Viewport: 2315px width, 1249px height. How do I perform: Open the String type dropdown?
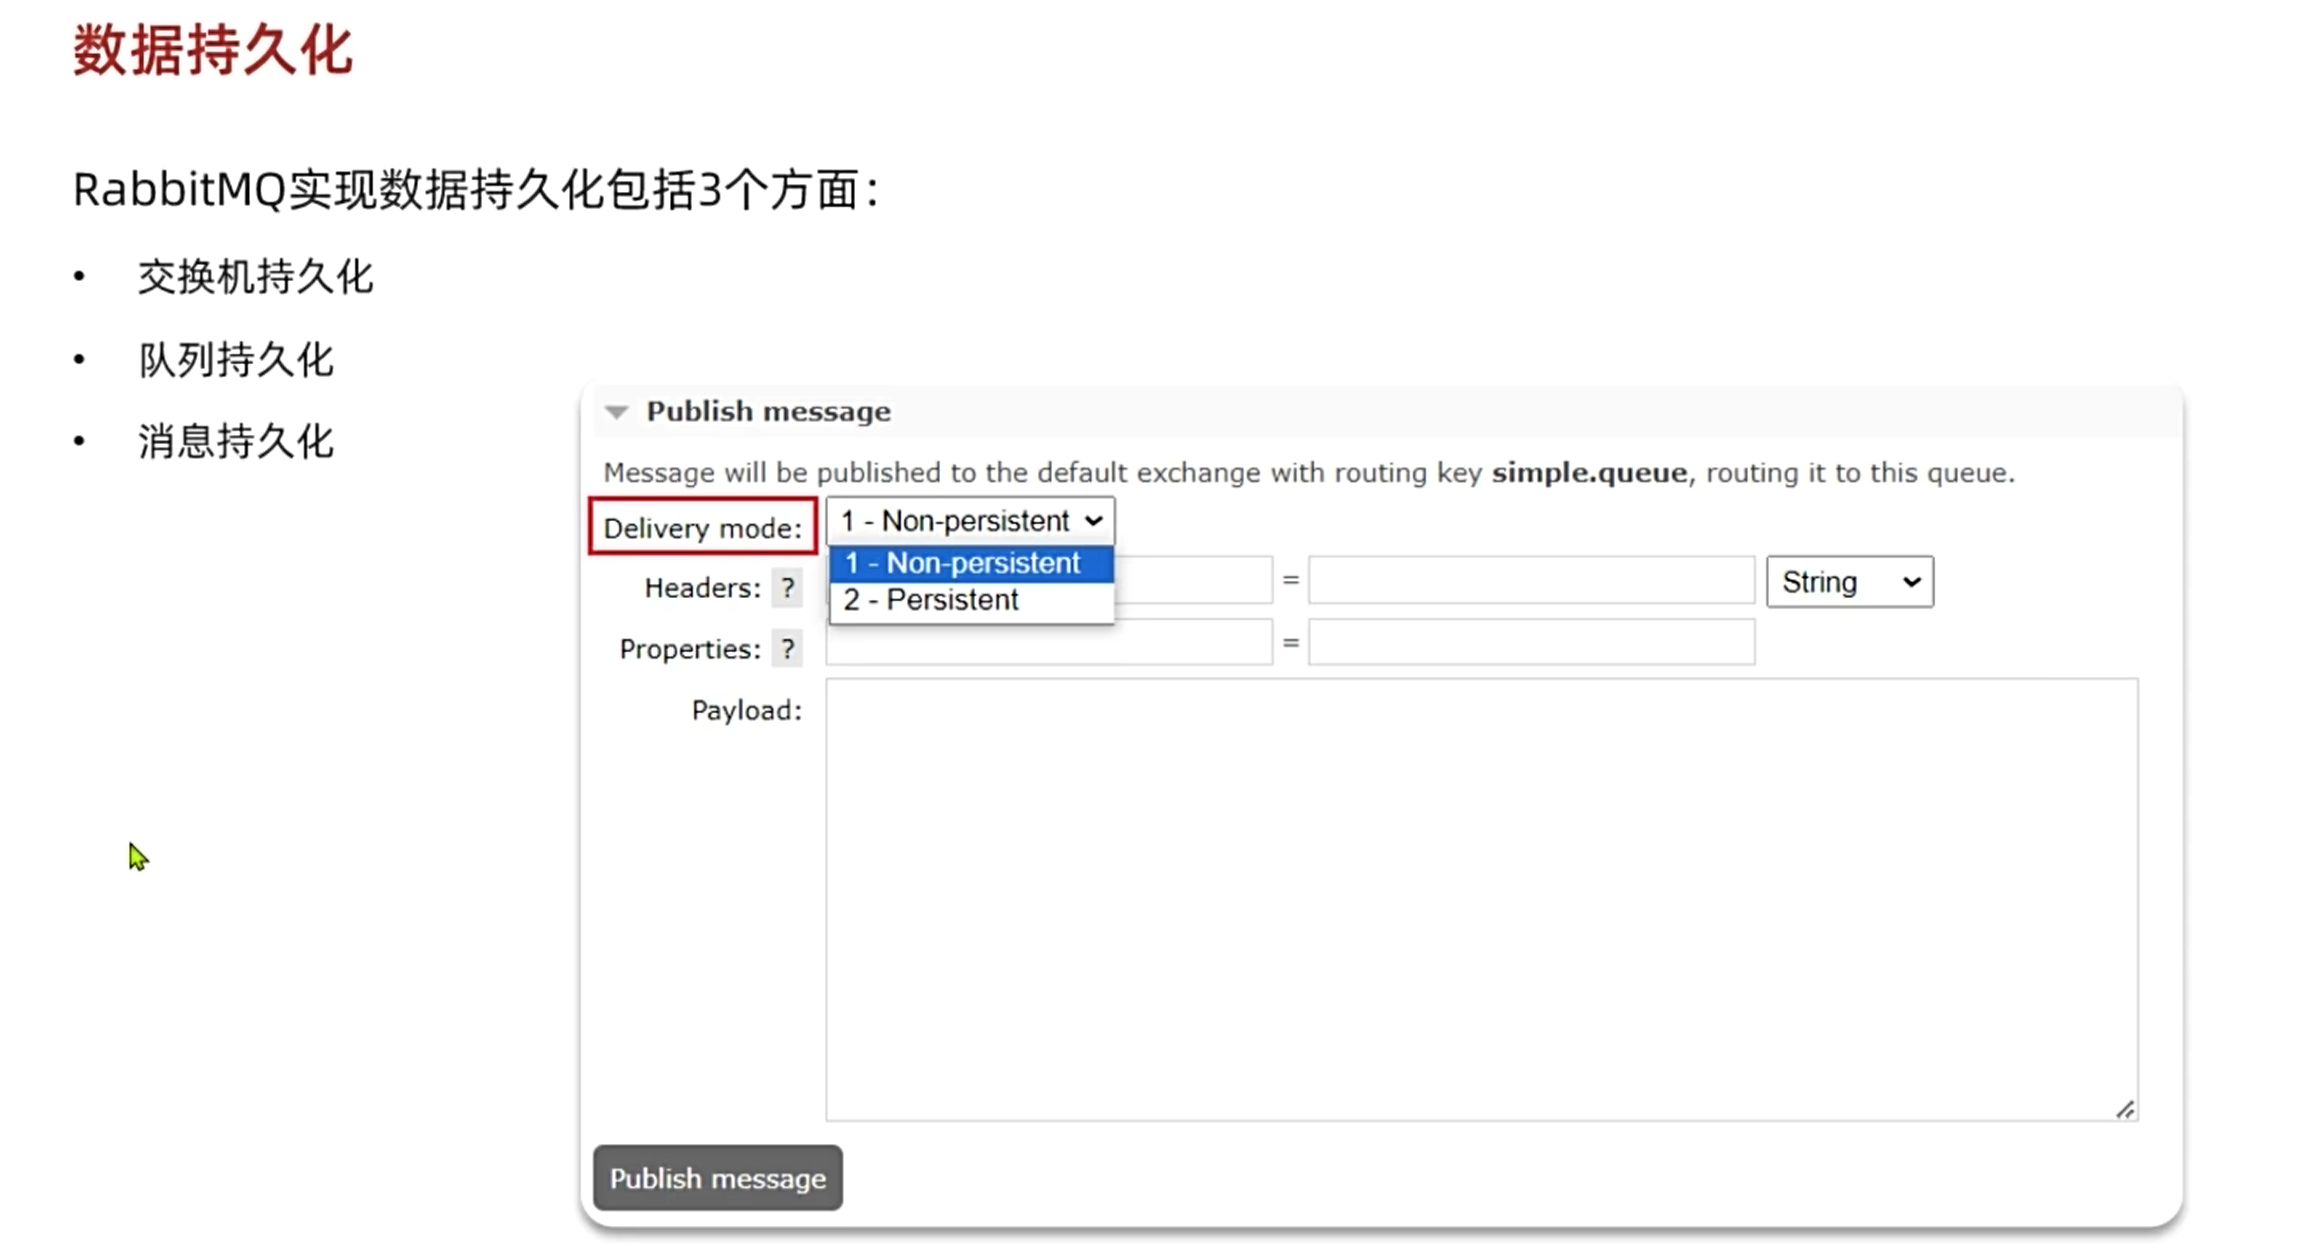coord(1849,582)
